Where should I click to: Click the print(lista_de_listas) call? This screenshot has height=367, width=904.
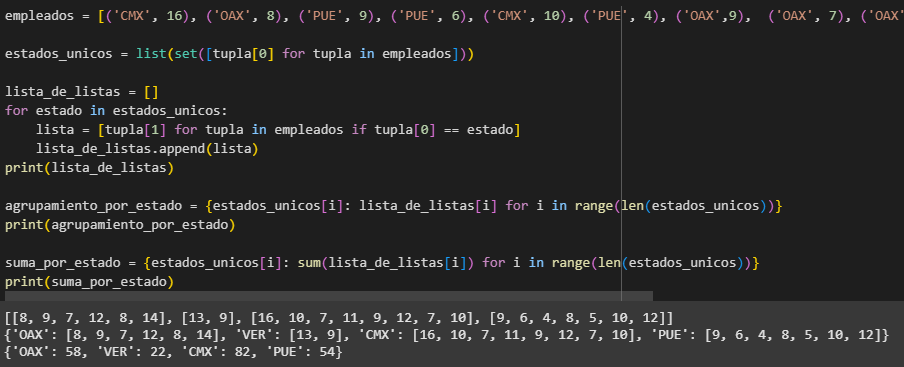coord(89,168)
